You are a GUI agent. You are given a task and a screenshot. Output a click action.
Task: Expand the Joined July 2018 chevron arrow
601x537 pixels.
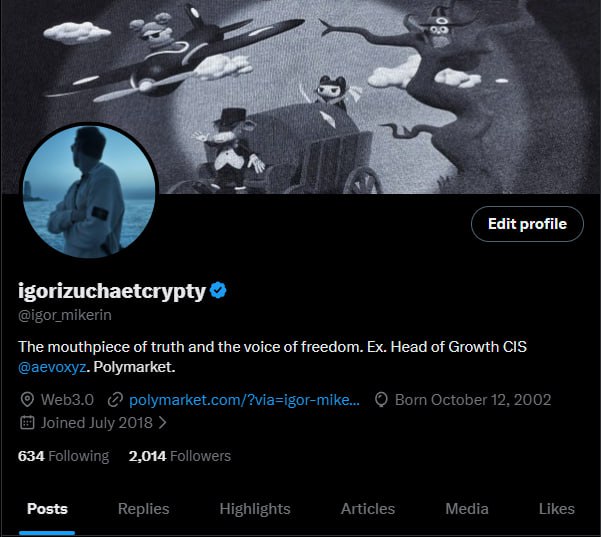pos(163,423)
